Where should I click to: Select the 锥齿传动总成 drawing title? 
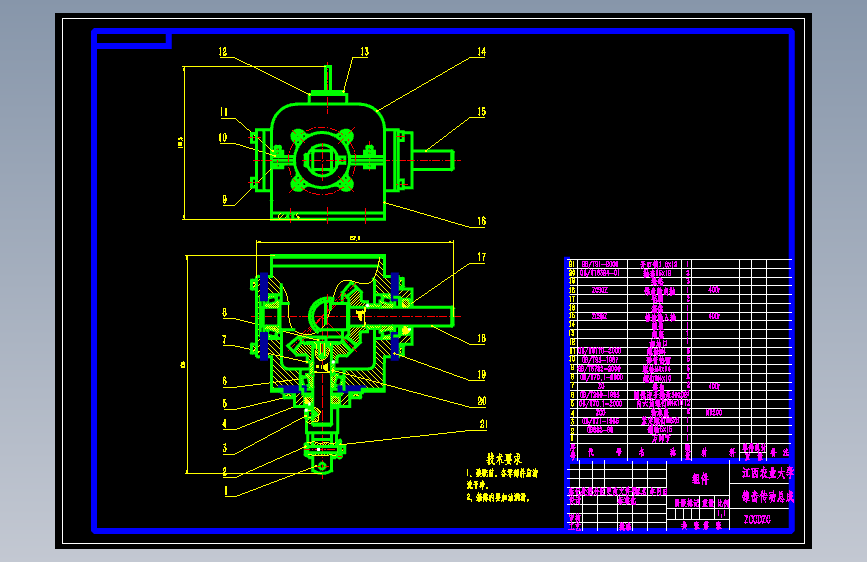[x=767, y=497]
